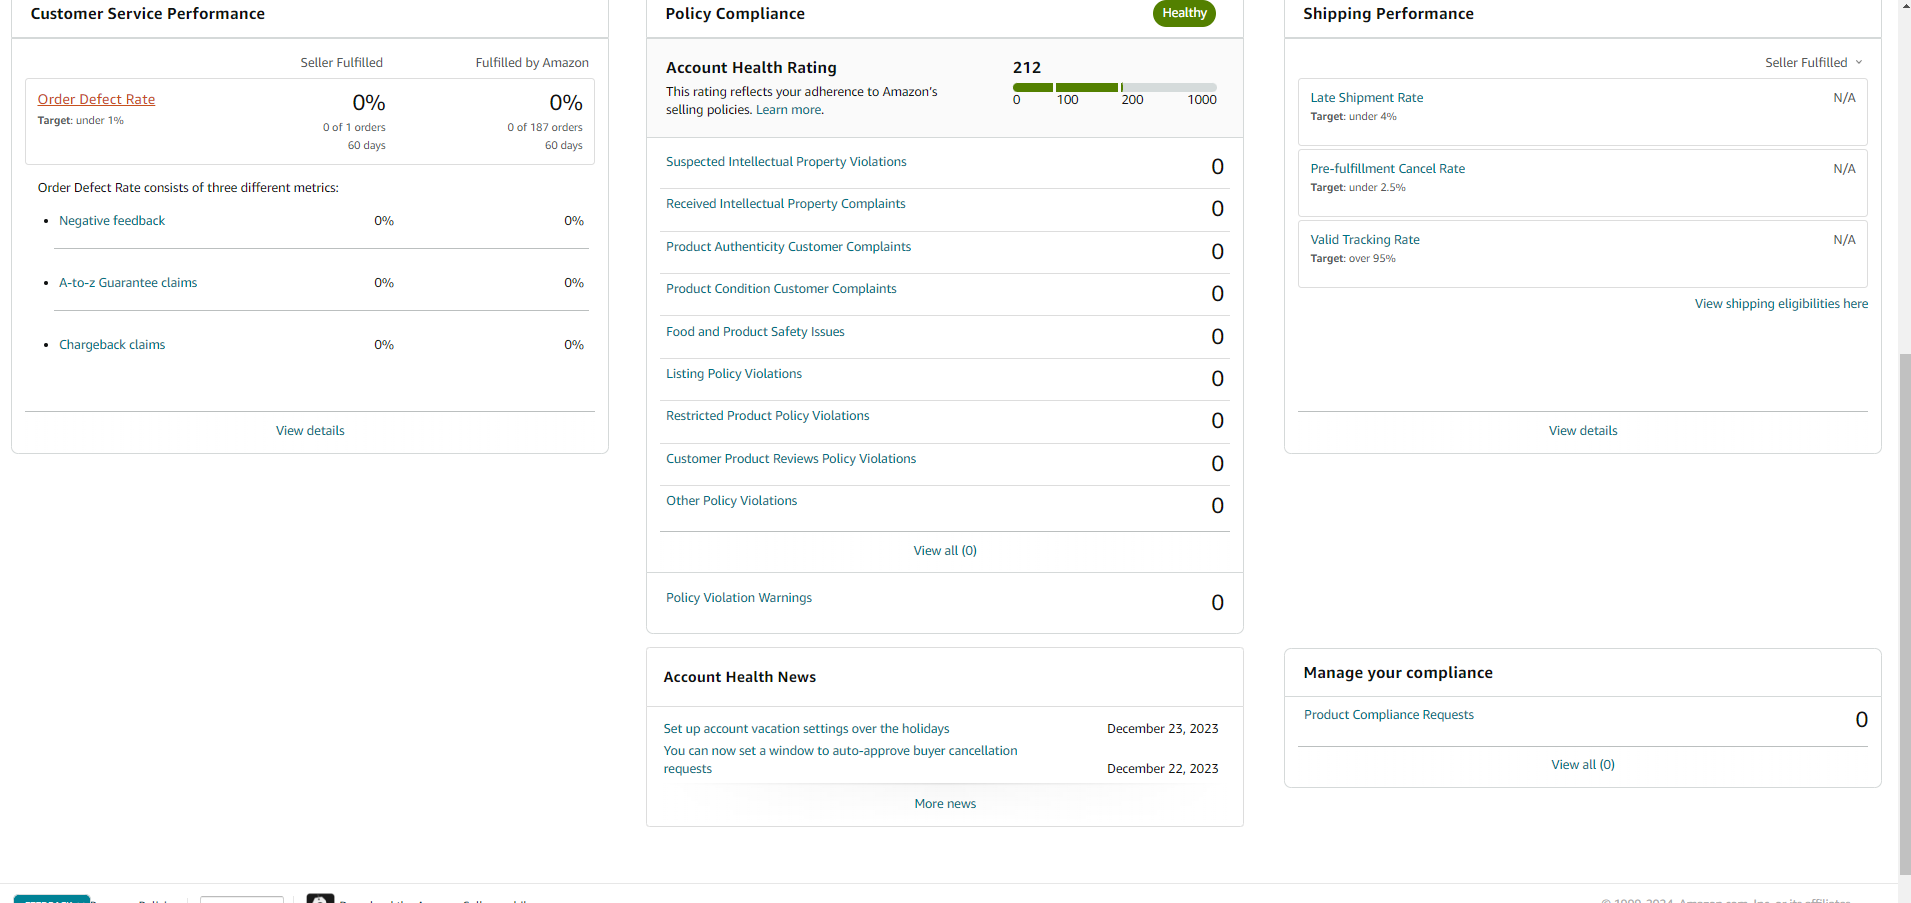1911x903 pixels.
Task: Open Restricted Product Policy Violations
Action: 768,416
